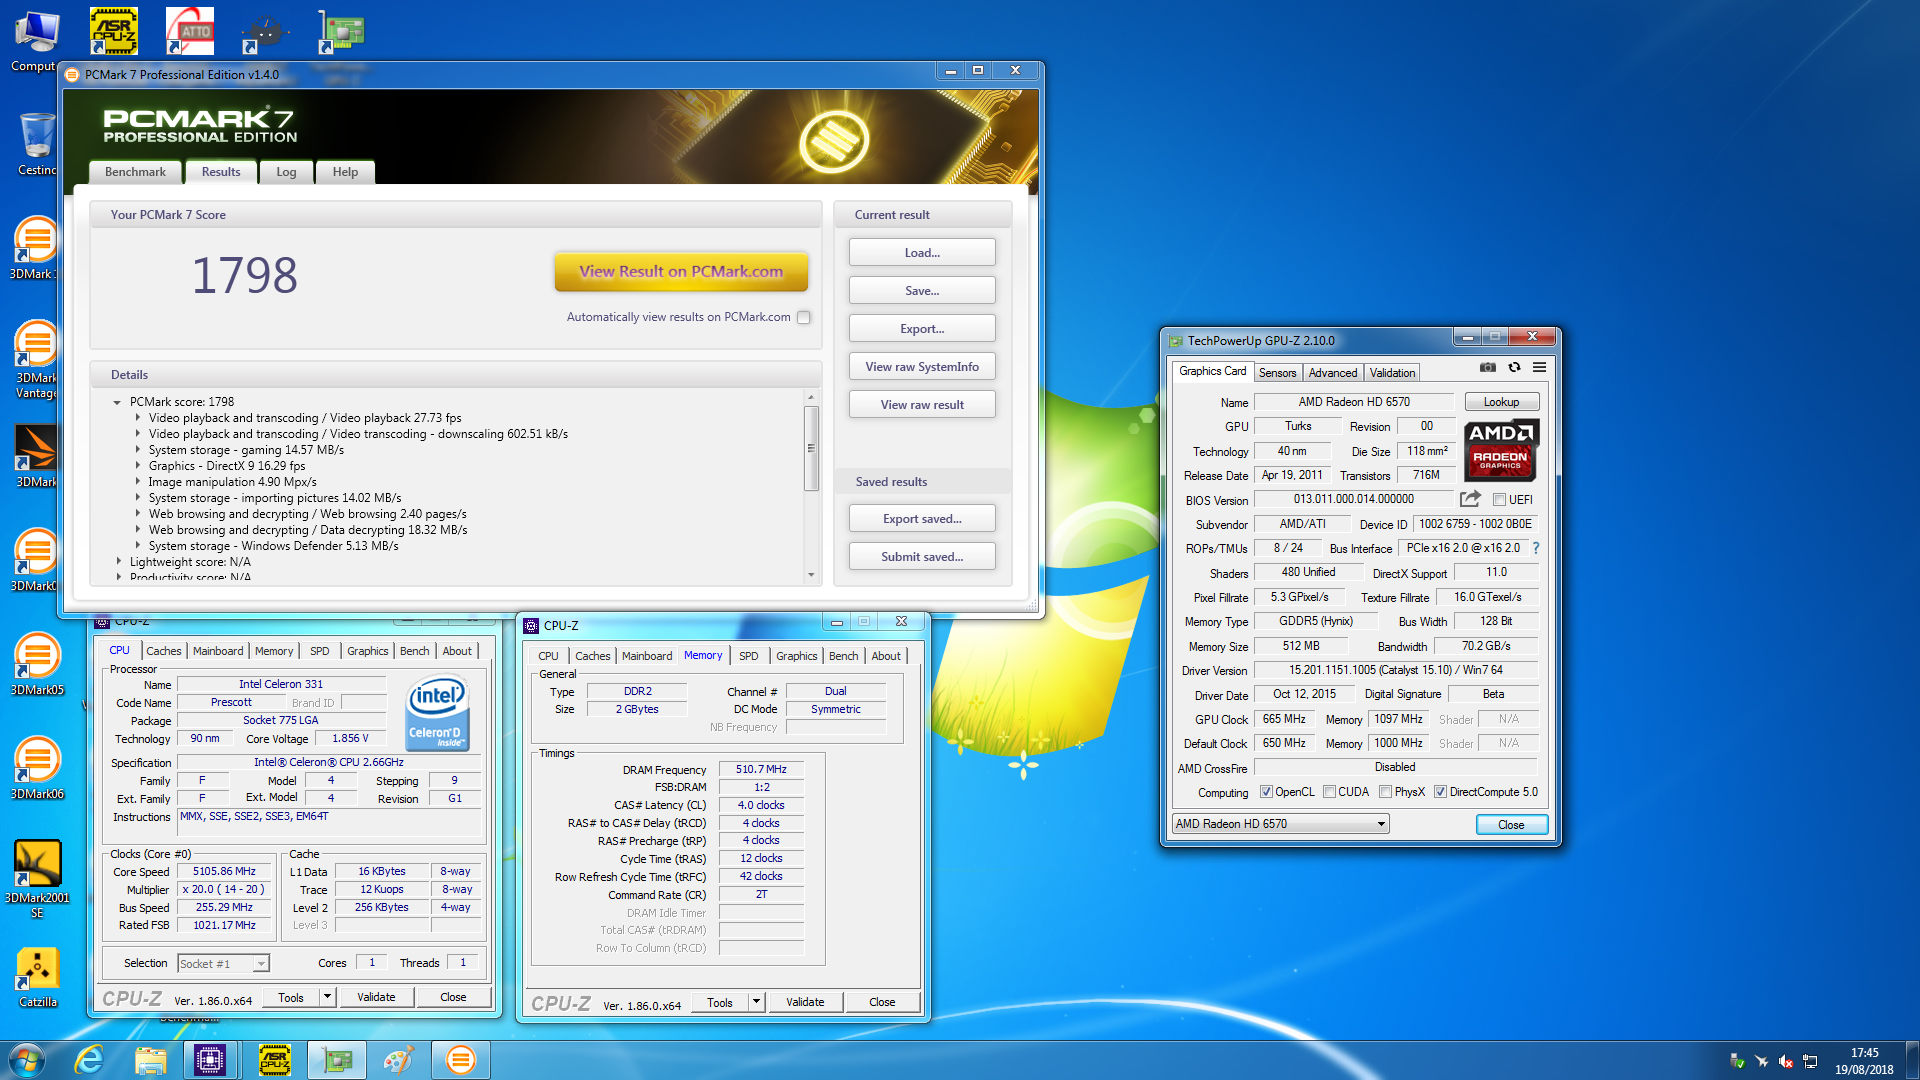Click muted volume icon in system tray
The image size is (1920, 1080).
pyautogui.click(x=1785, y=1062)
